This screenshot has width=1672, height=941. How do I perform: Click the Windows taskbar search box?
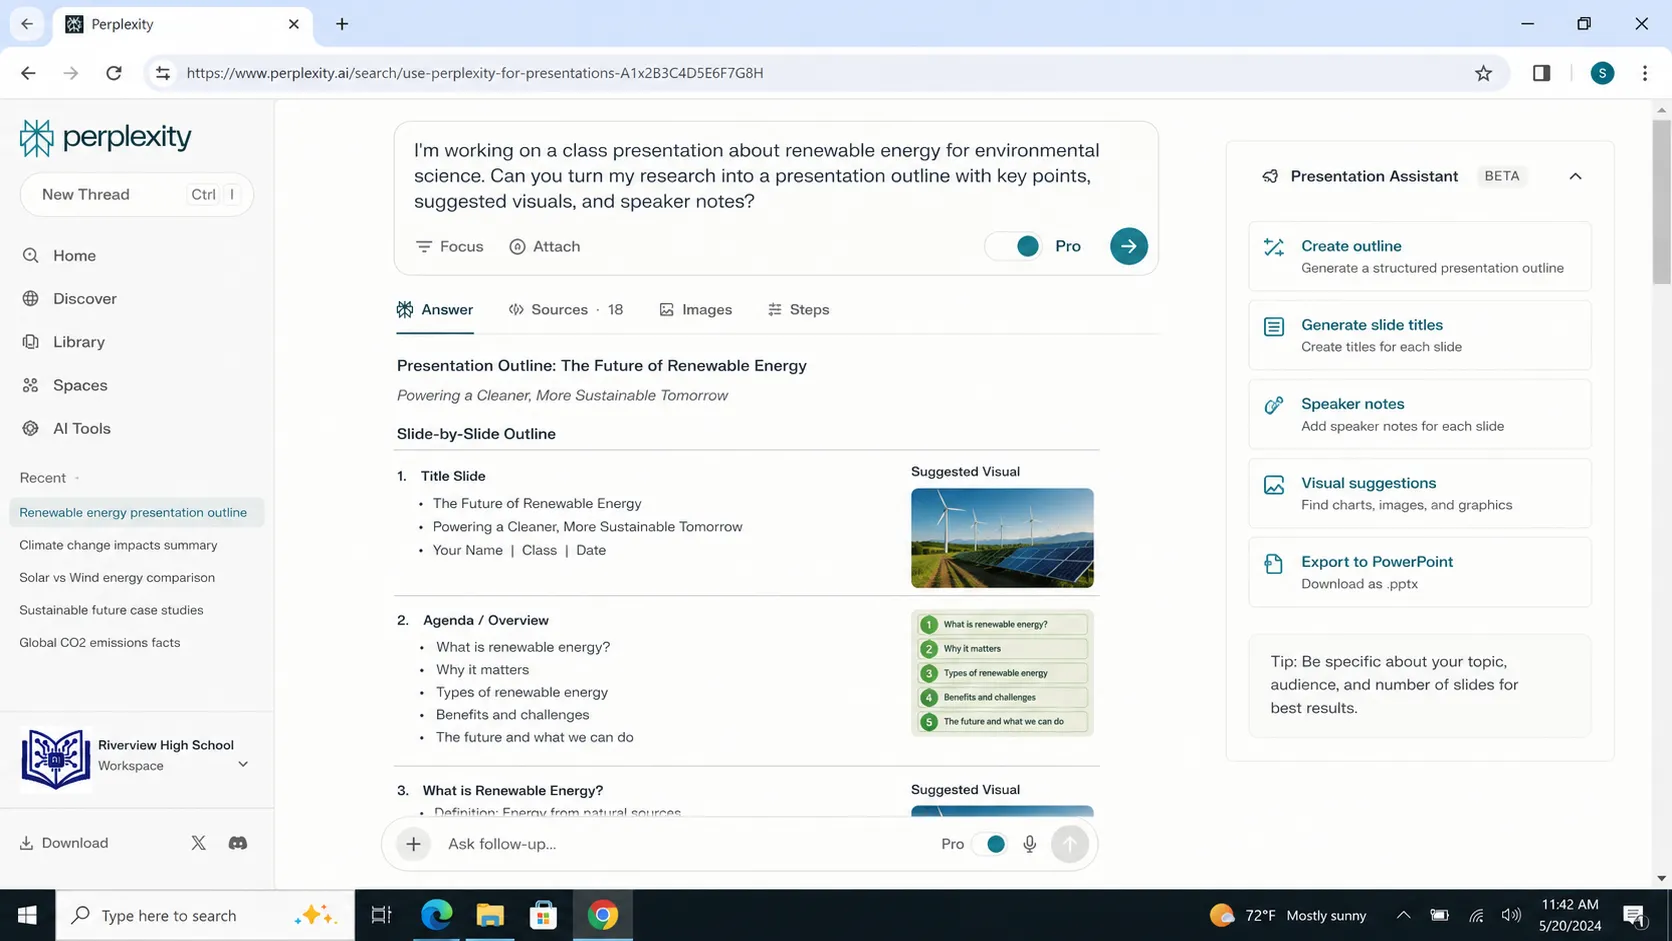tap(205, 915)
